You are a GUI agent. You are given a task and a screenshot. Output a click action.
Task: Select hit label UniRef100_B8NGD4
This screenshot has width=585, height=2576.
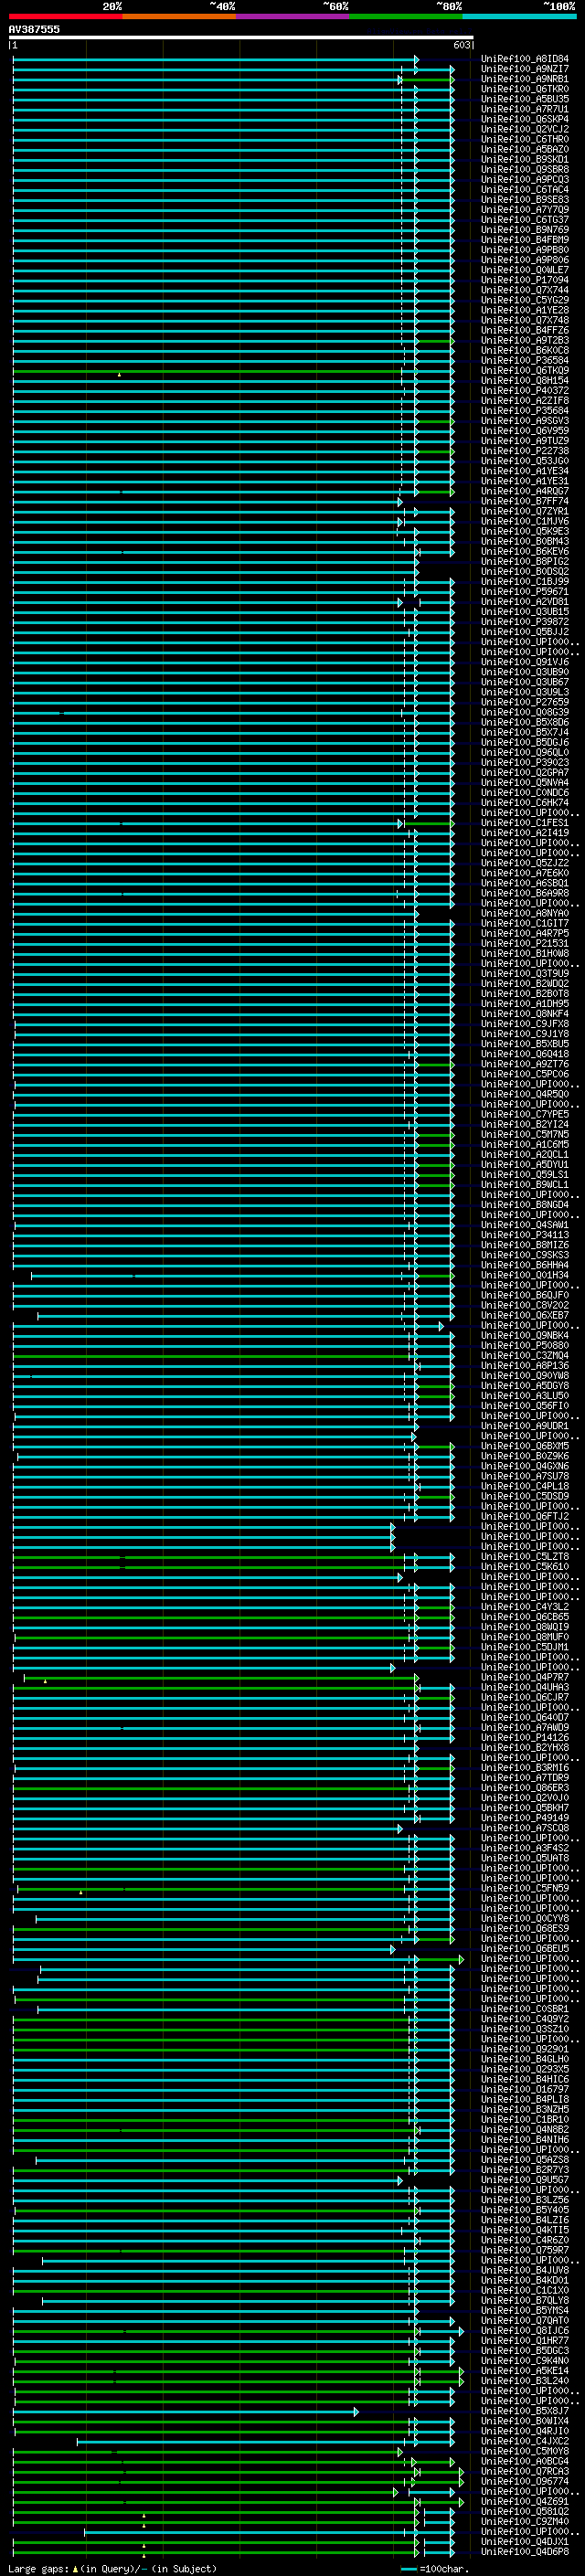[x=525, y=1205]
